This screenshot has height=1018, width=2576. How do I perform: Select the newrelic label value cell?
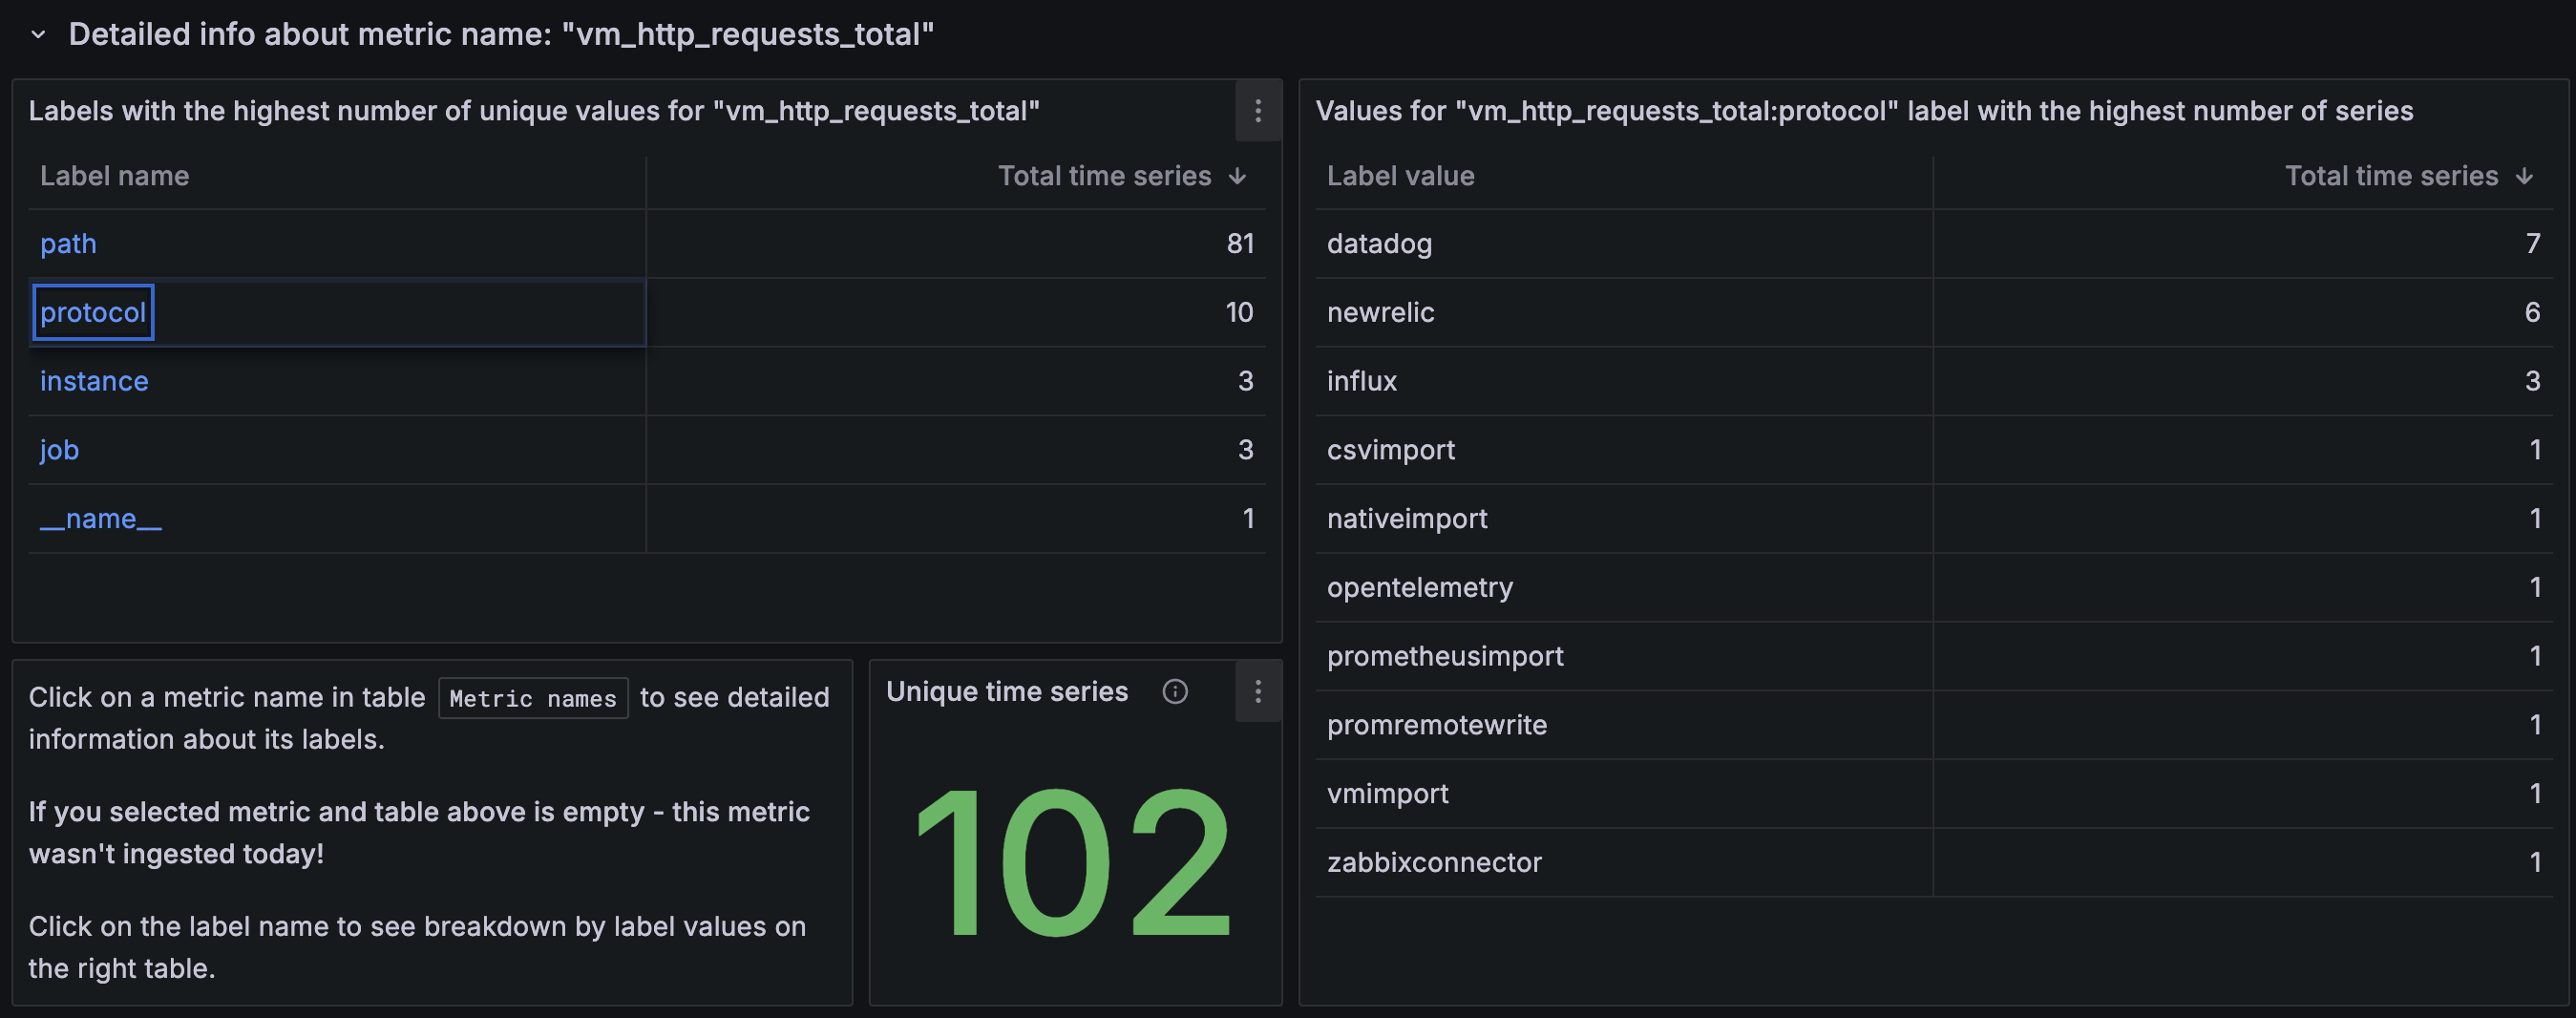1380,313
